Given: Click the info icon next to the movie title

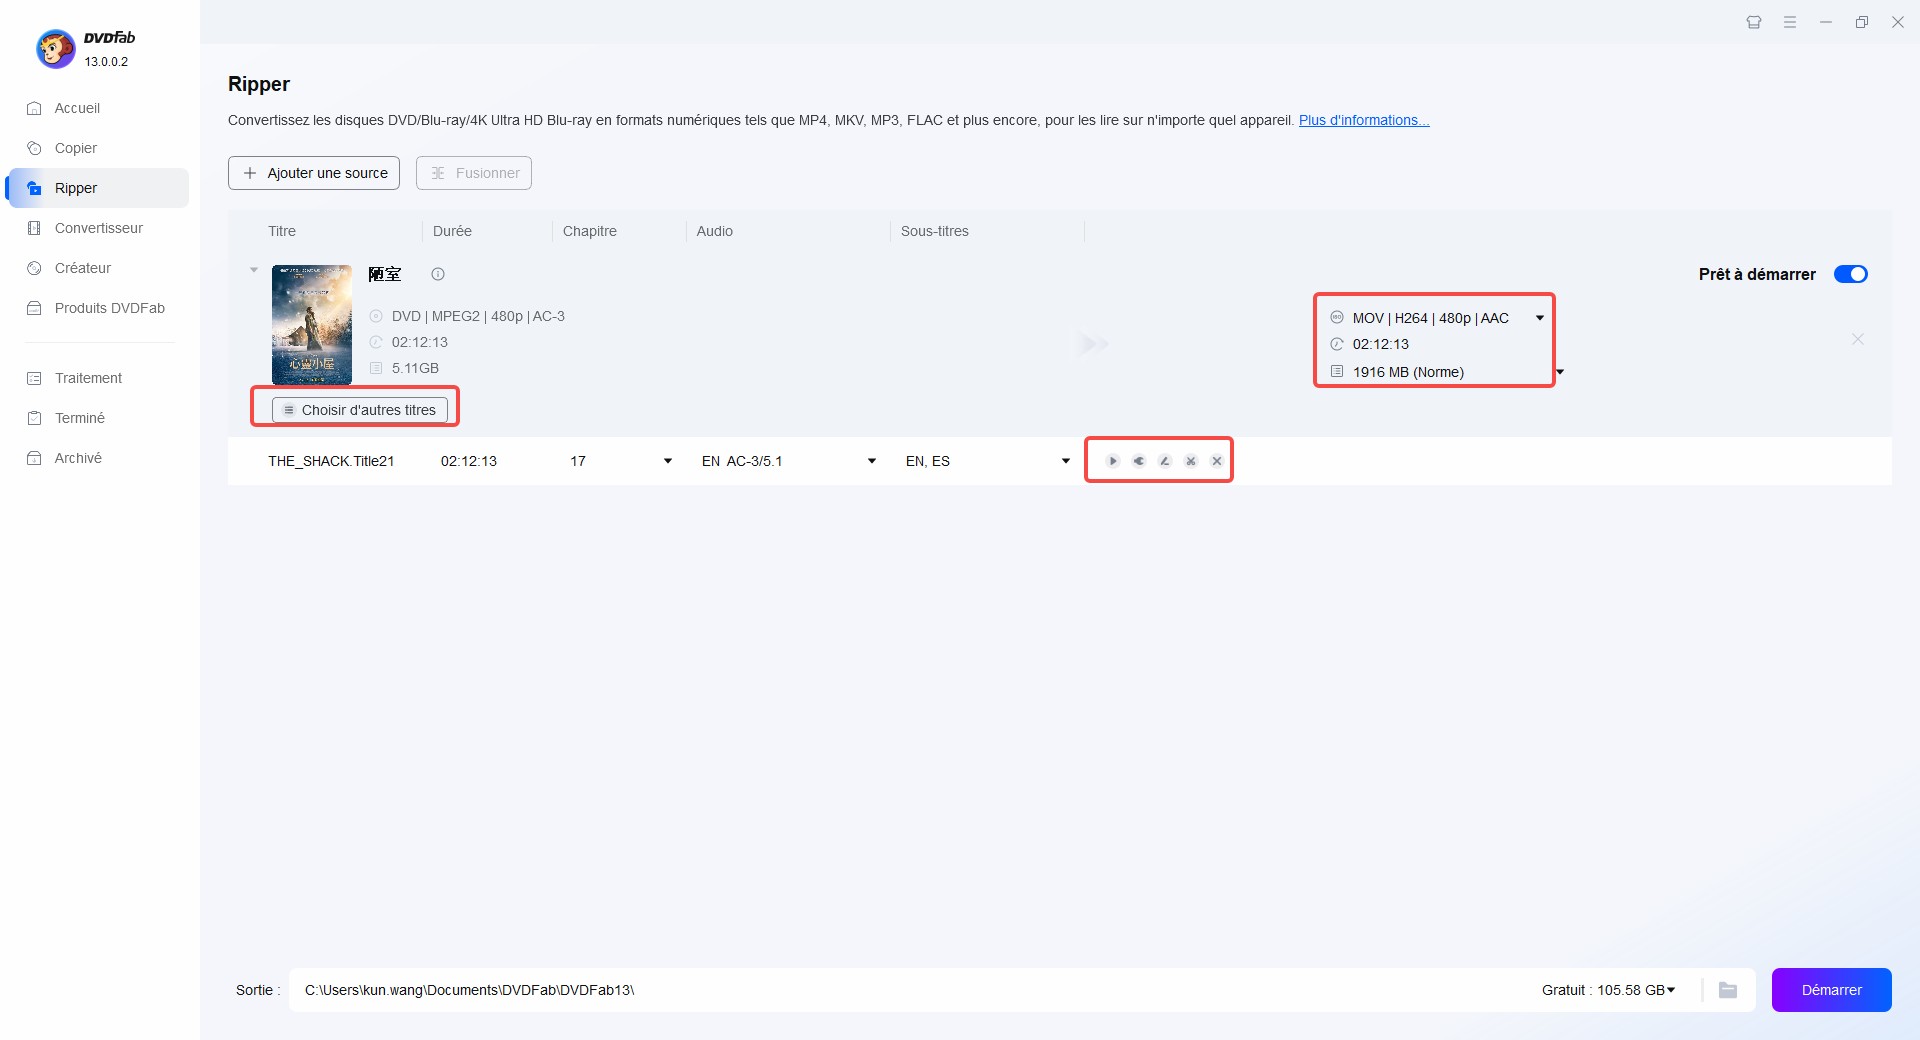Looking at the screenshot, I should 438,274.
